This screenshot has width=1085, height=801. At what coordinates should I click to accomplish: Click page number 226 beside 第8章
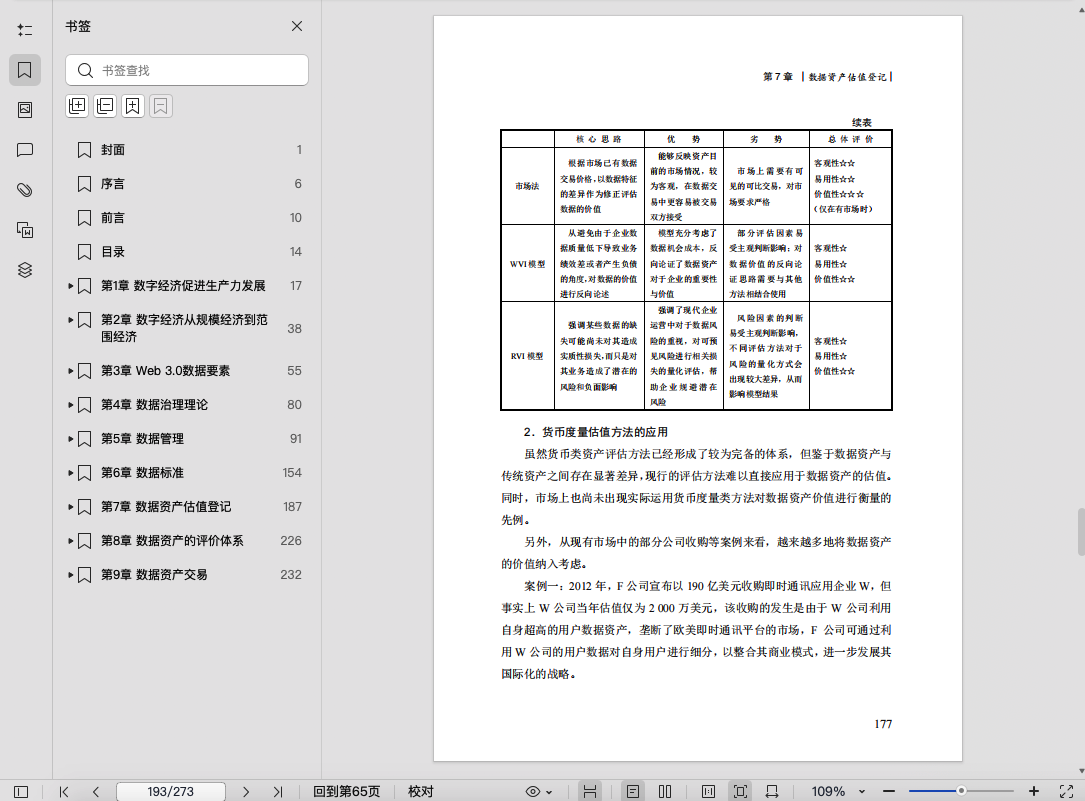point(291,540)
